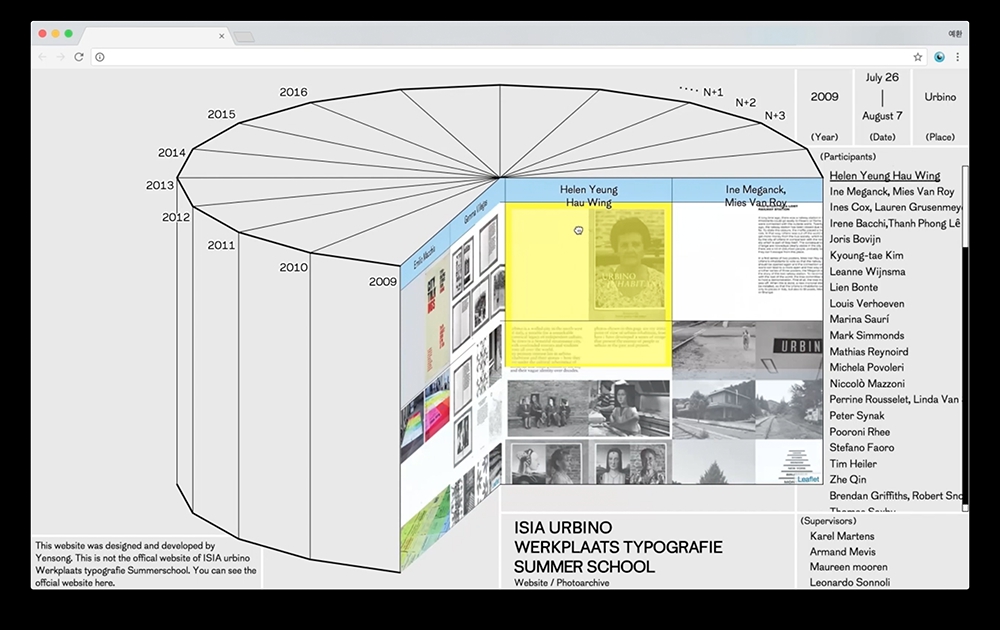Viewport: 1000px width, 630px height.
Task: Click the blue circular extension icon
Action: click(939, 57)
